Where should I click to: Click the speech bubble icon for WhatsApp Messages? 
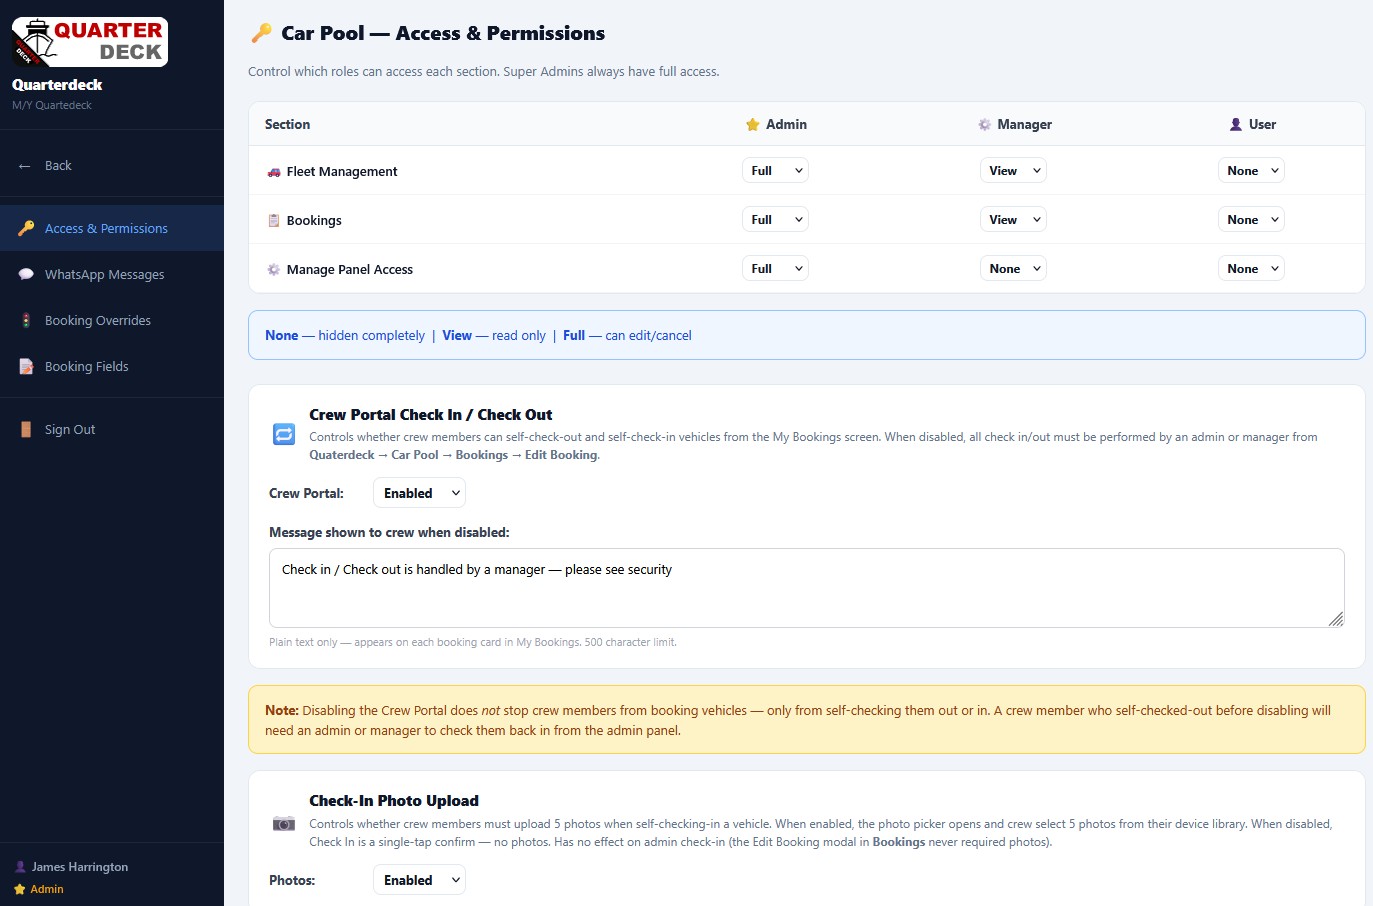(x=26, y=274)
